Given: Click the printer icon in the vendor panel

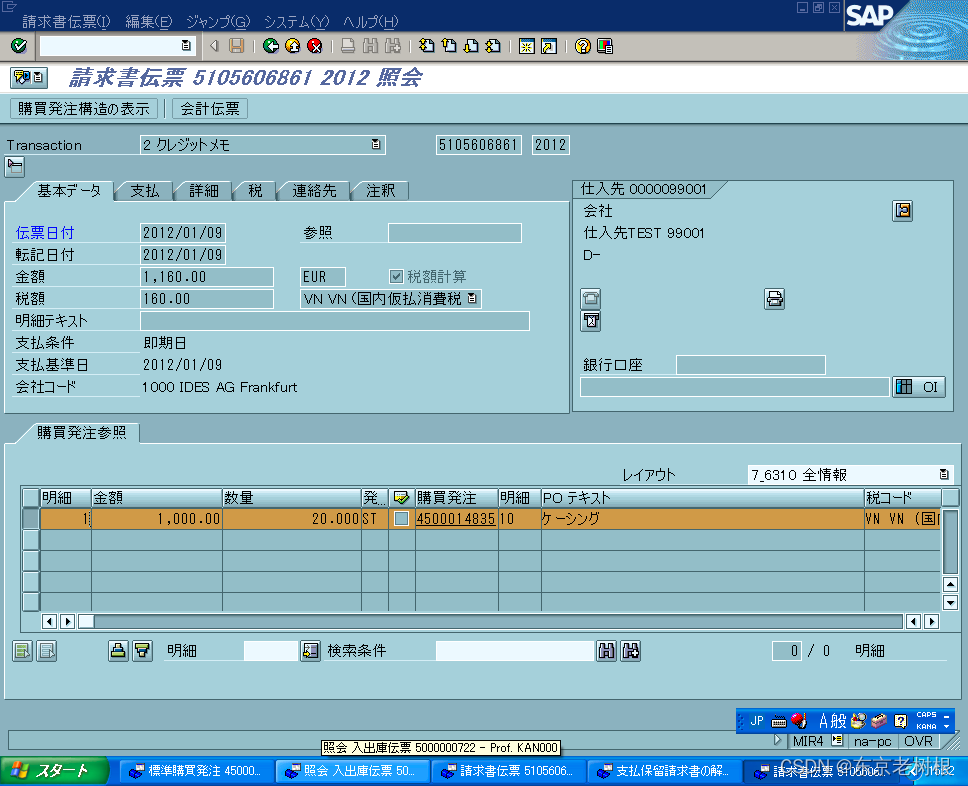Looking at the screenshot, I should click(774, 299).
